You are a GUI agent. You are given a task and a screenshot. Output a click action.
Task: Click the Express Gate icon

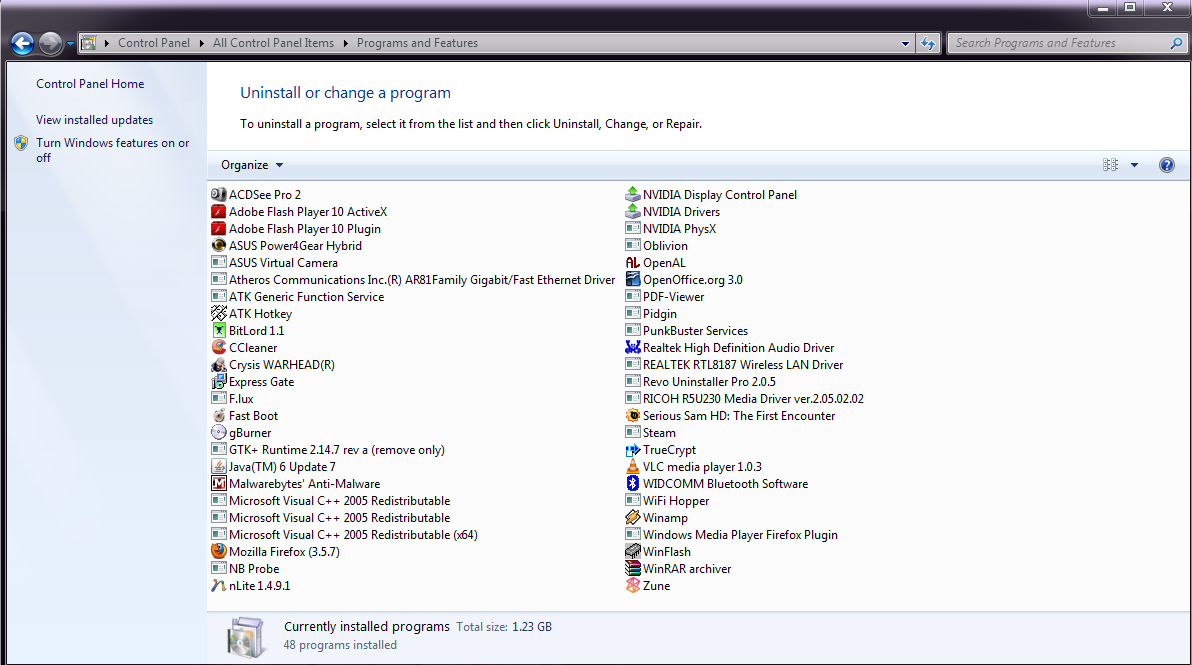(219, 382)
